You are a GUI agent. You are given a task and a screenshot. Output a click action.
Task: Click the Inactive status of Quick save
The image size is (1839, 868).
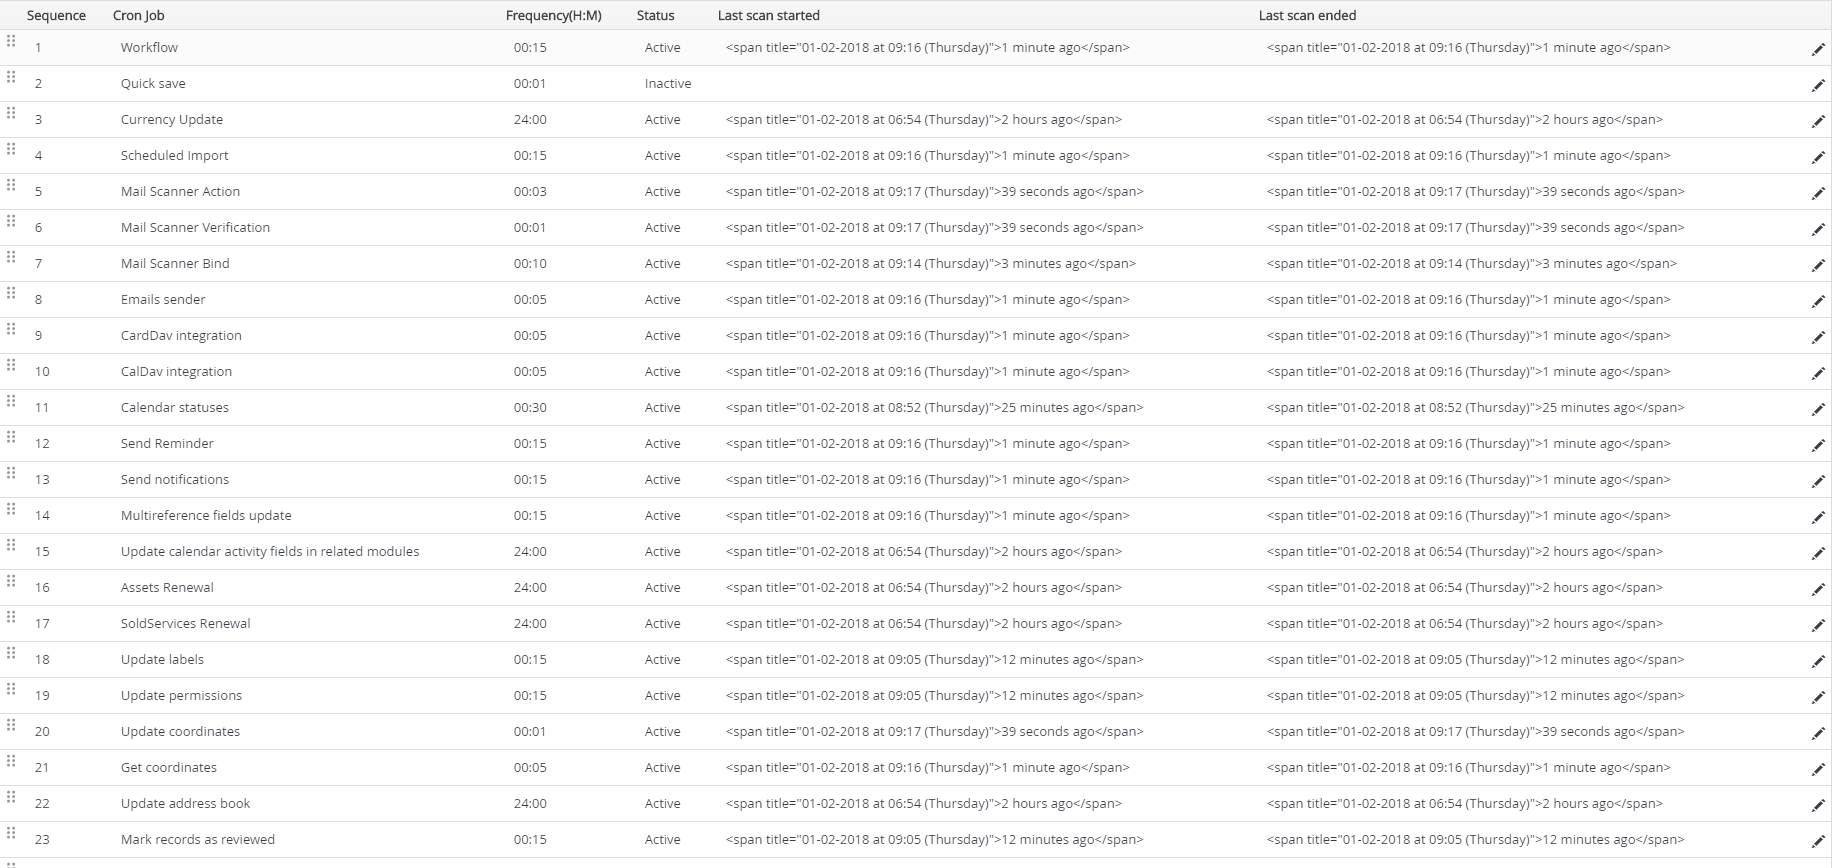(x=668, y=84)
